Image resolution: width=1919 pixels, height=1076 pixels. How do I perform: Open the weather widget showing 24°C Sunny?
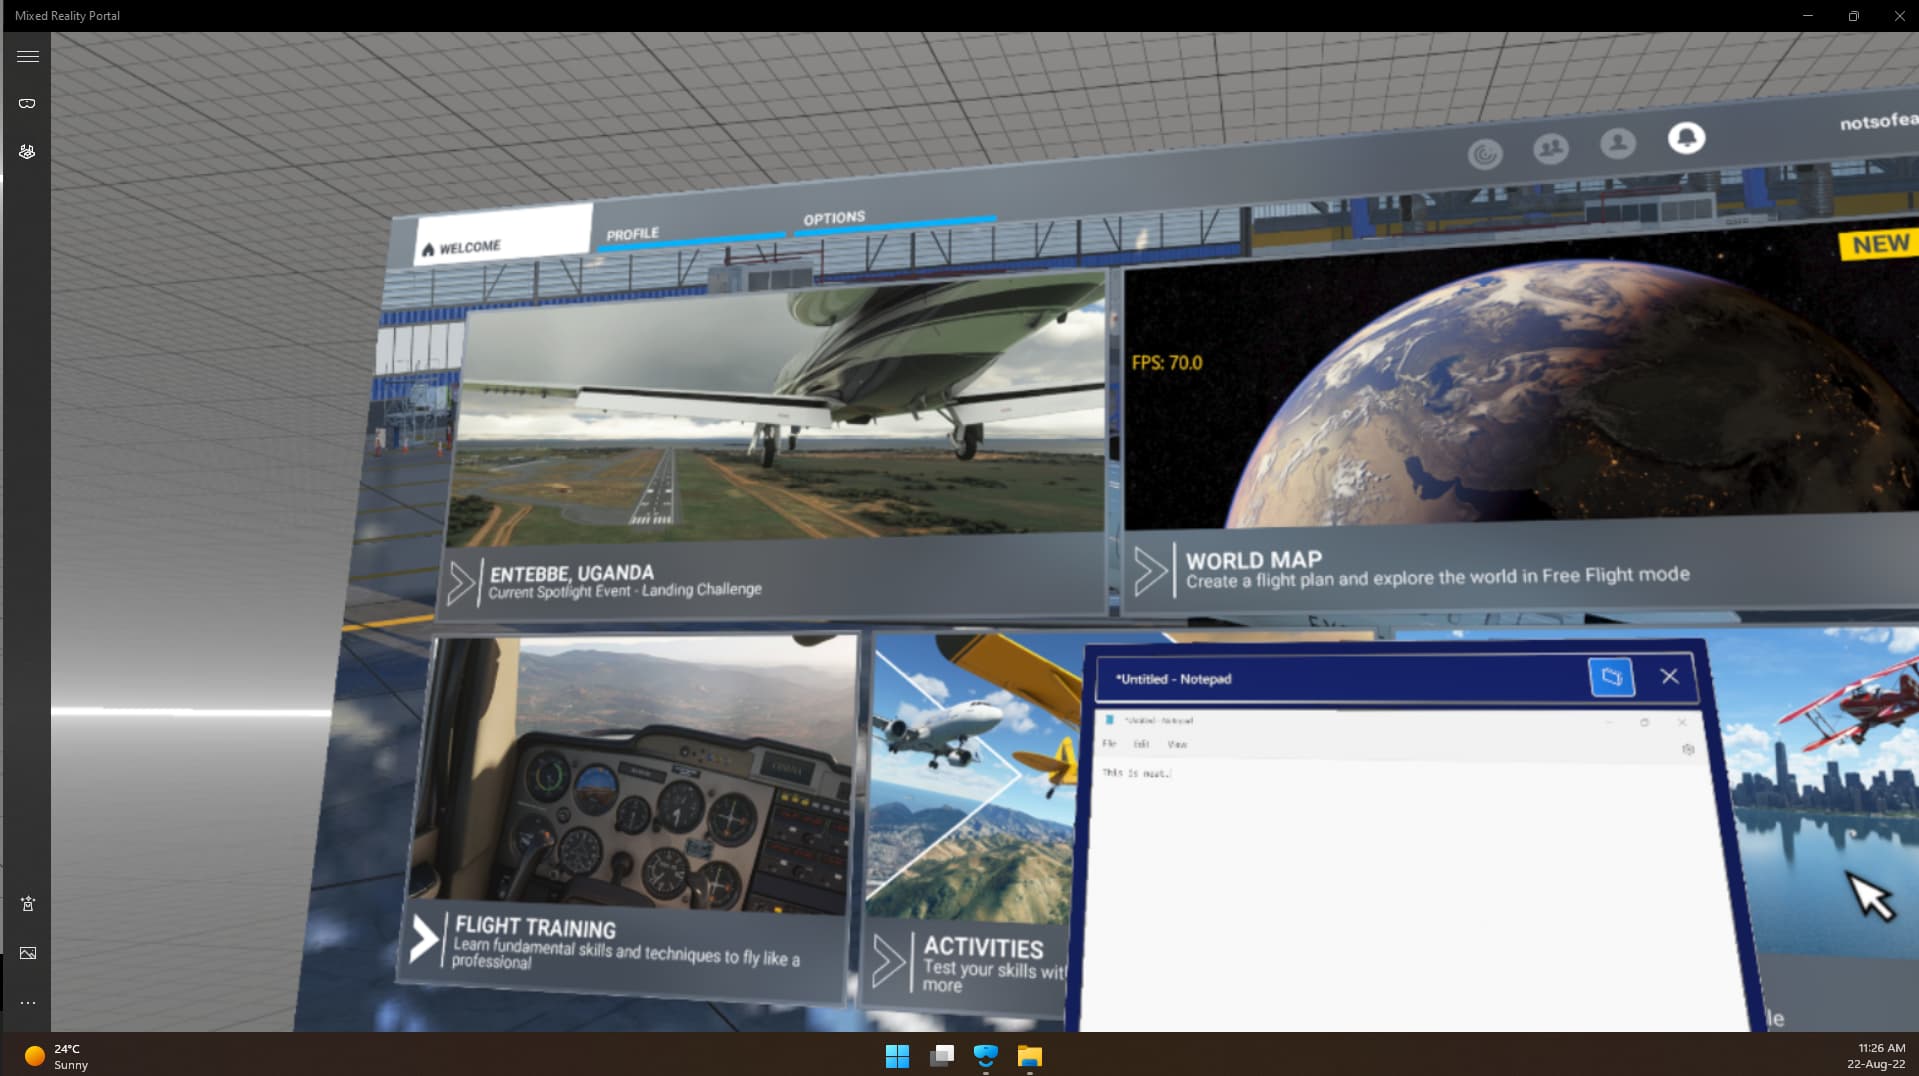(57, 1056)
